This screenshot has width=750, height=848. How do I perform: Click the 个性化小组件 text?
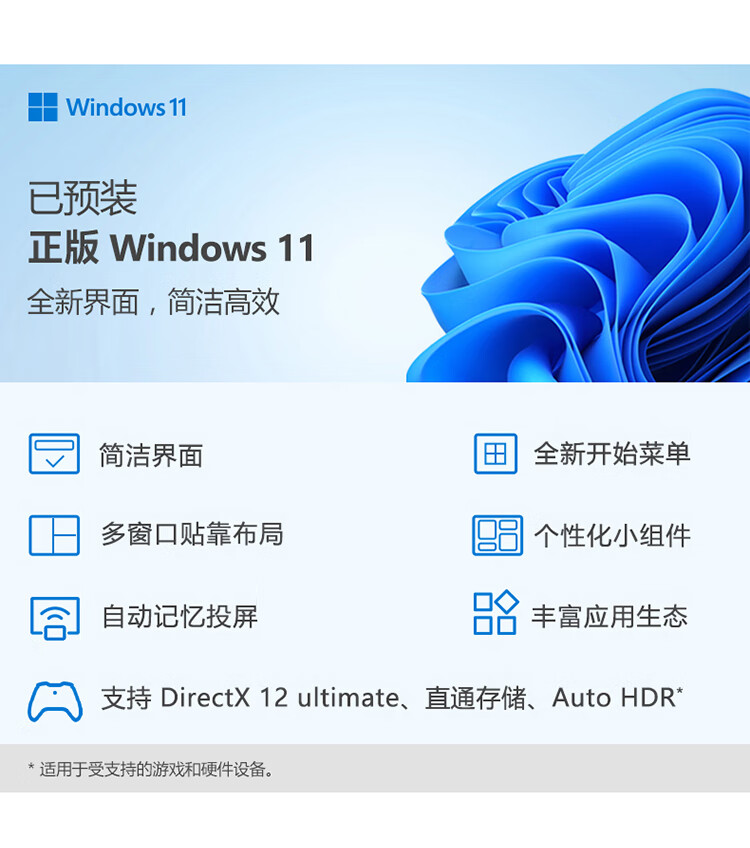pyautogui.click(x=612, y=536)
